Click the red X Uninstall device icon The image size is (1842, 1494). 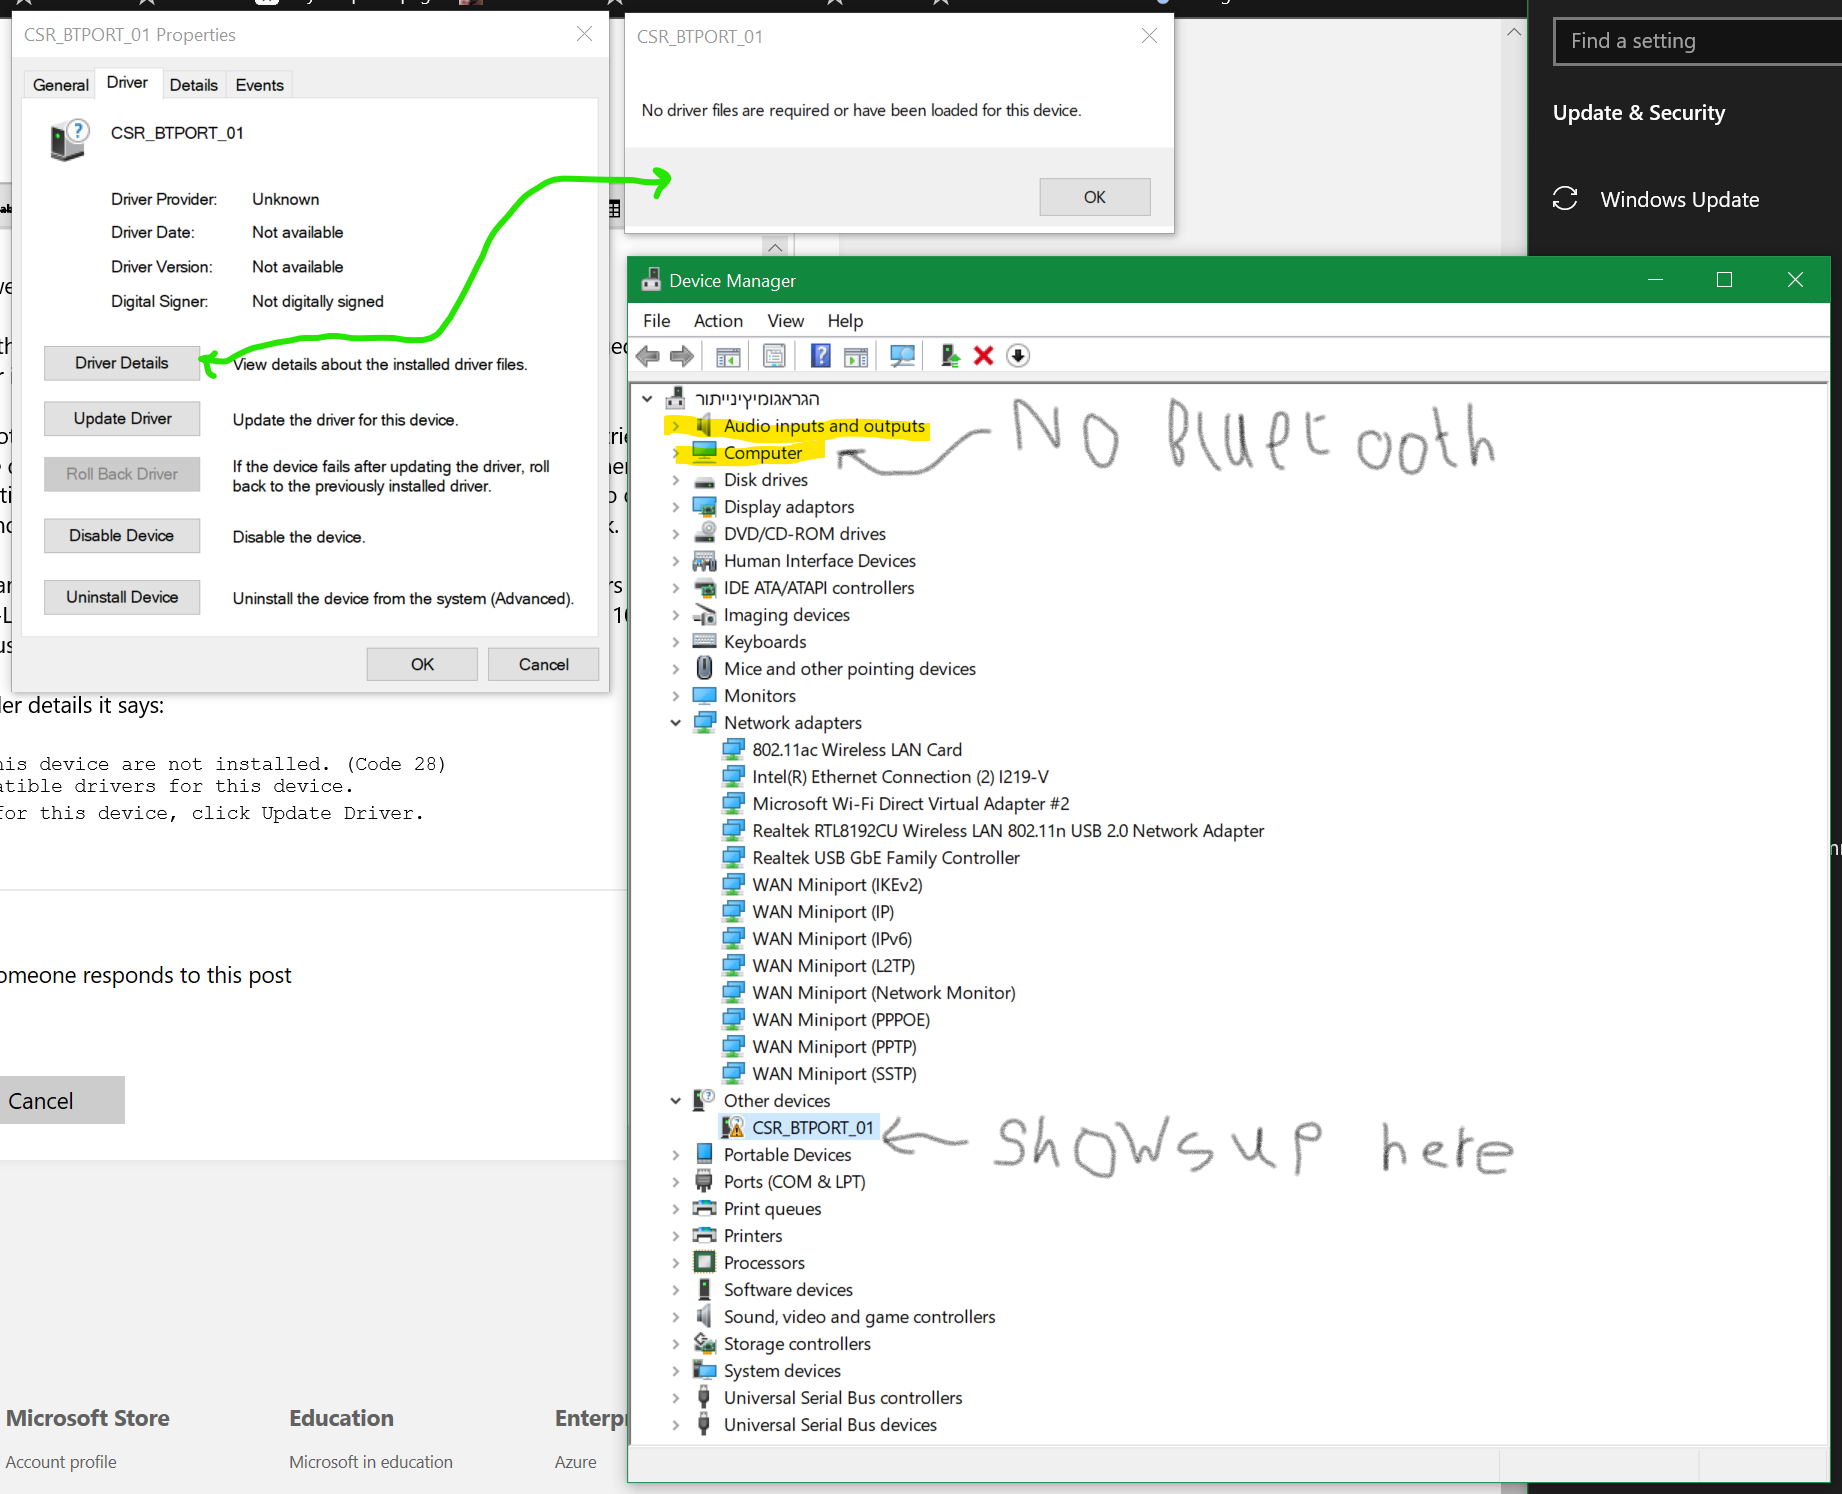[984, 356]
